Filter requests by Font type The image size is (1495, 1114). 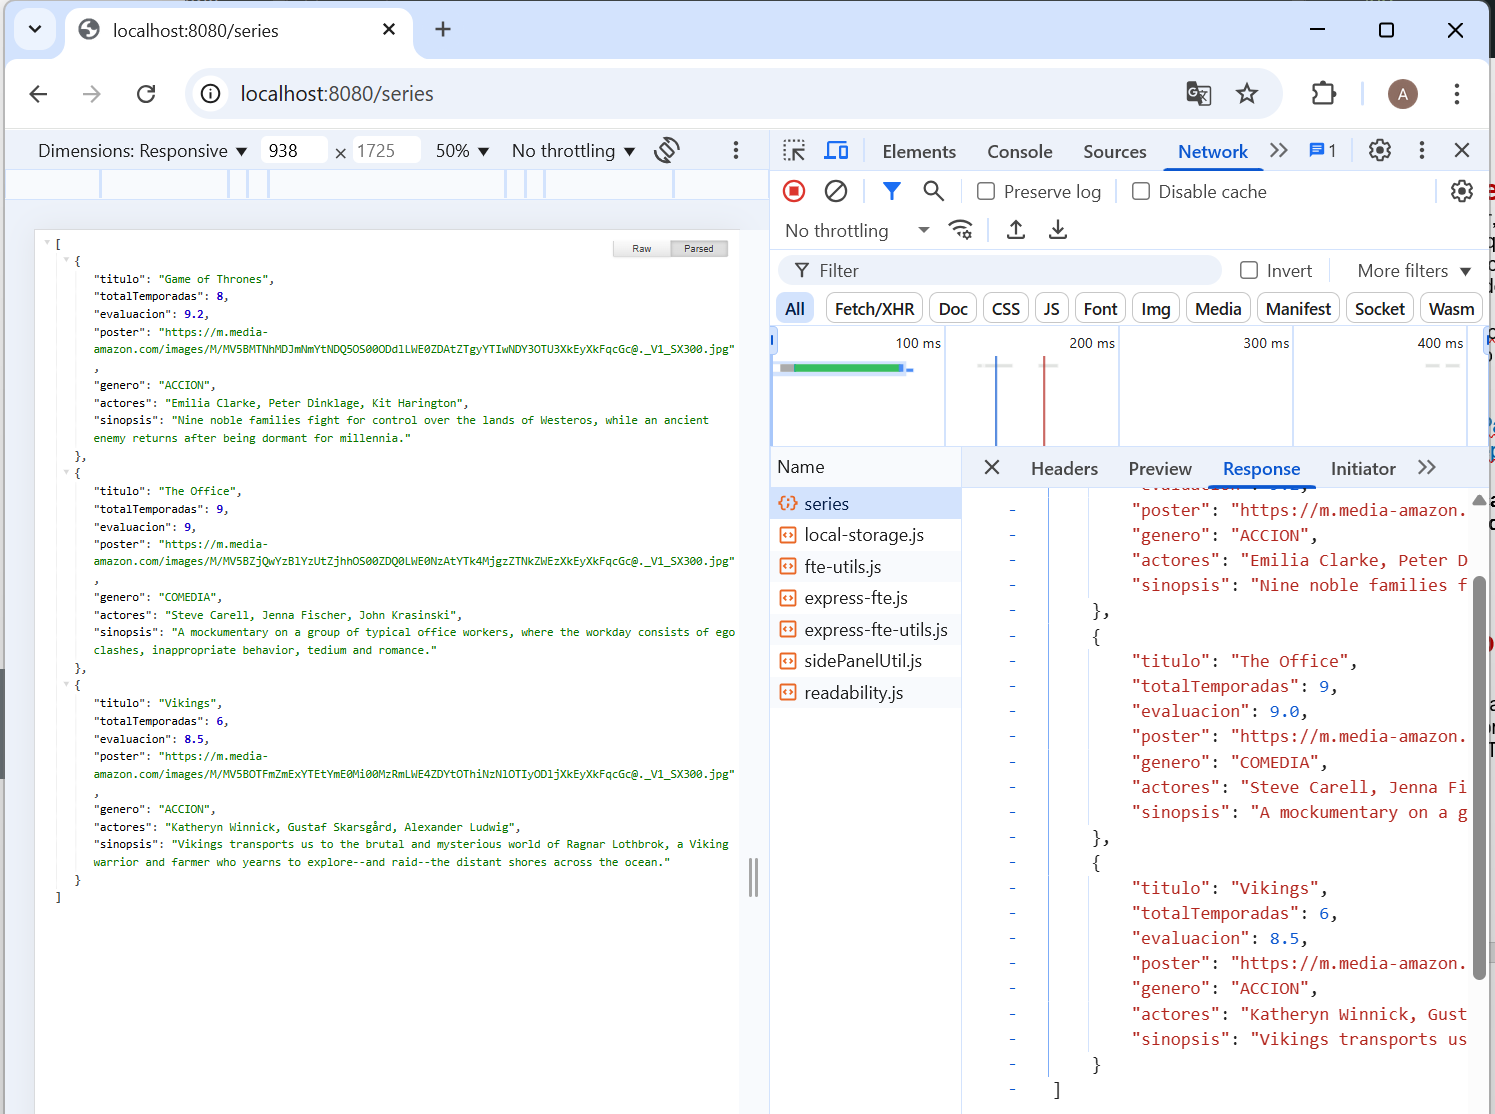pyautogui.click(x=1100, y=309)
